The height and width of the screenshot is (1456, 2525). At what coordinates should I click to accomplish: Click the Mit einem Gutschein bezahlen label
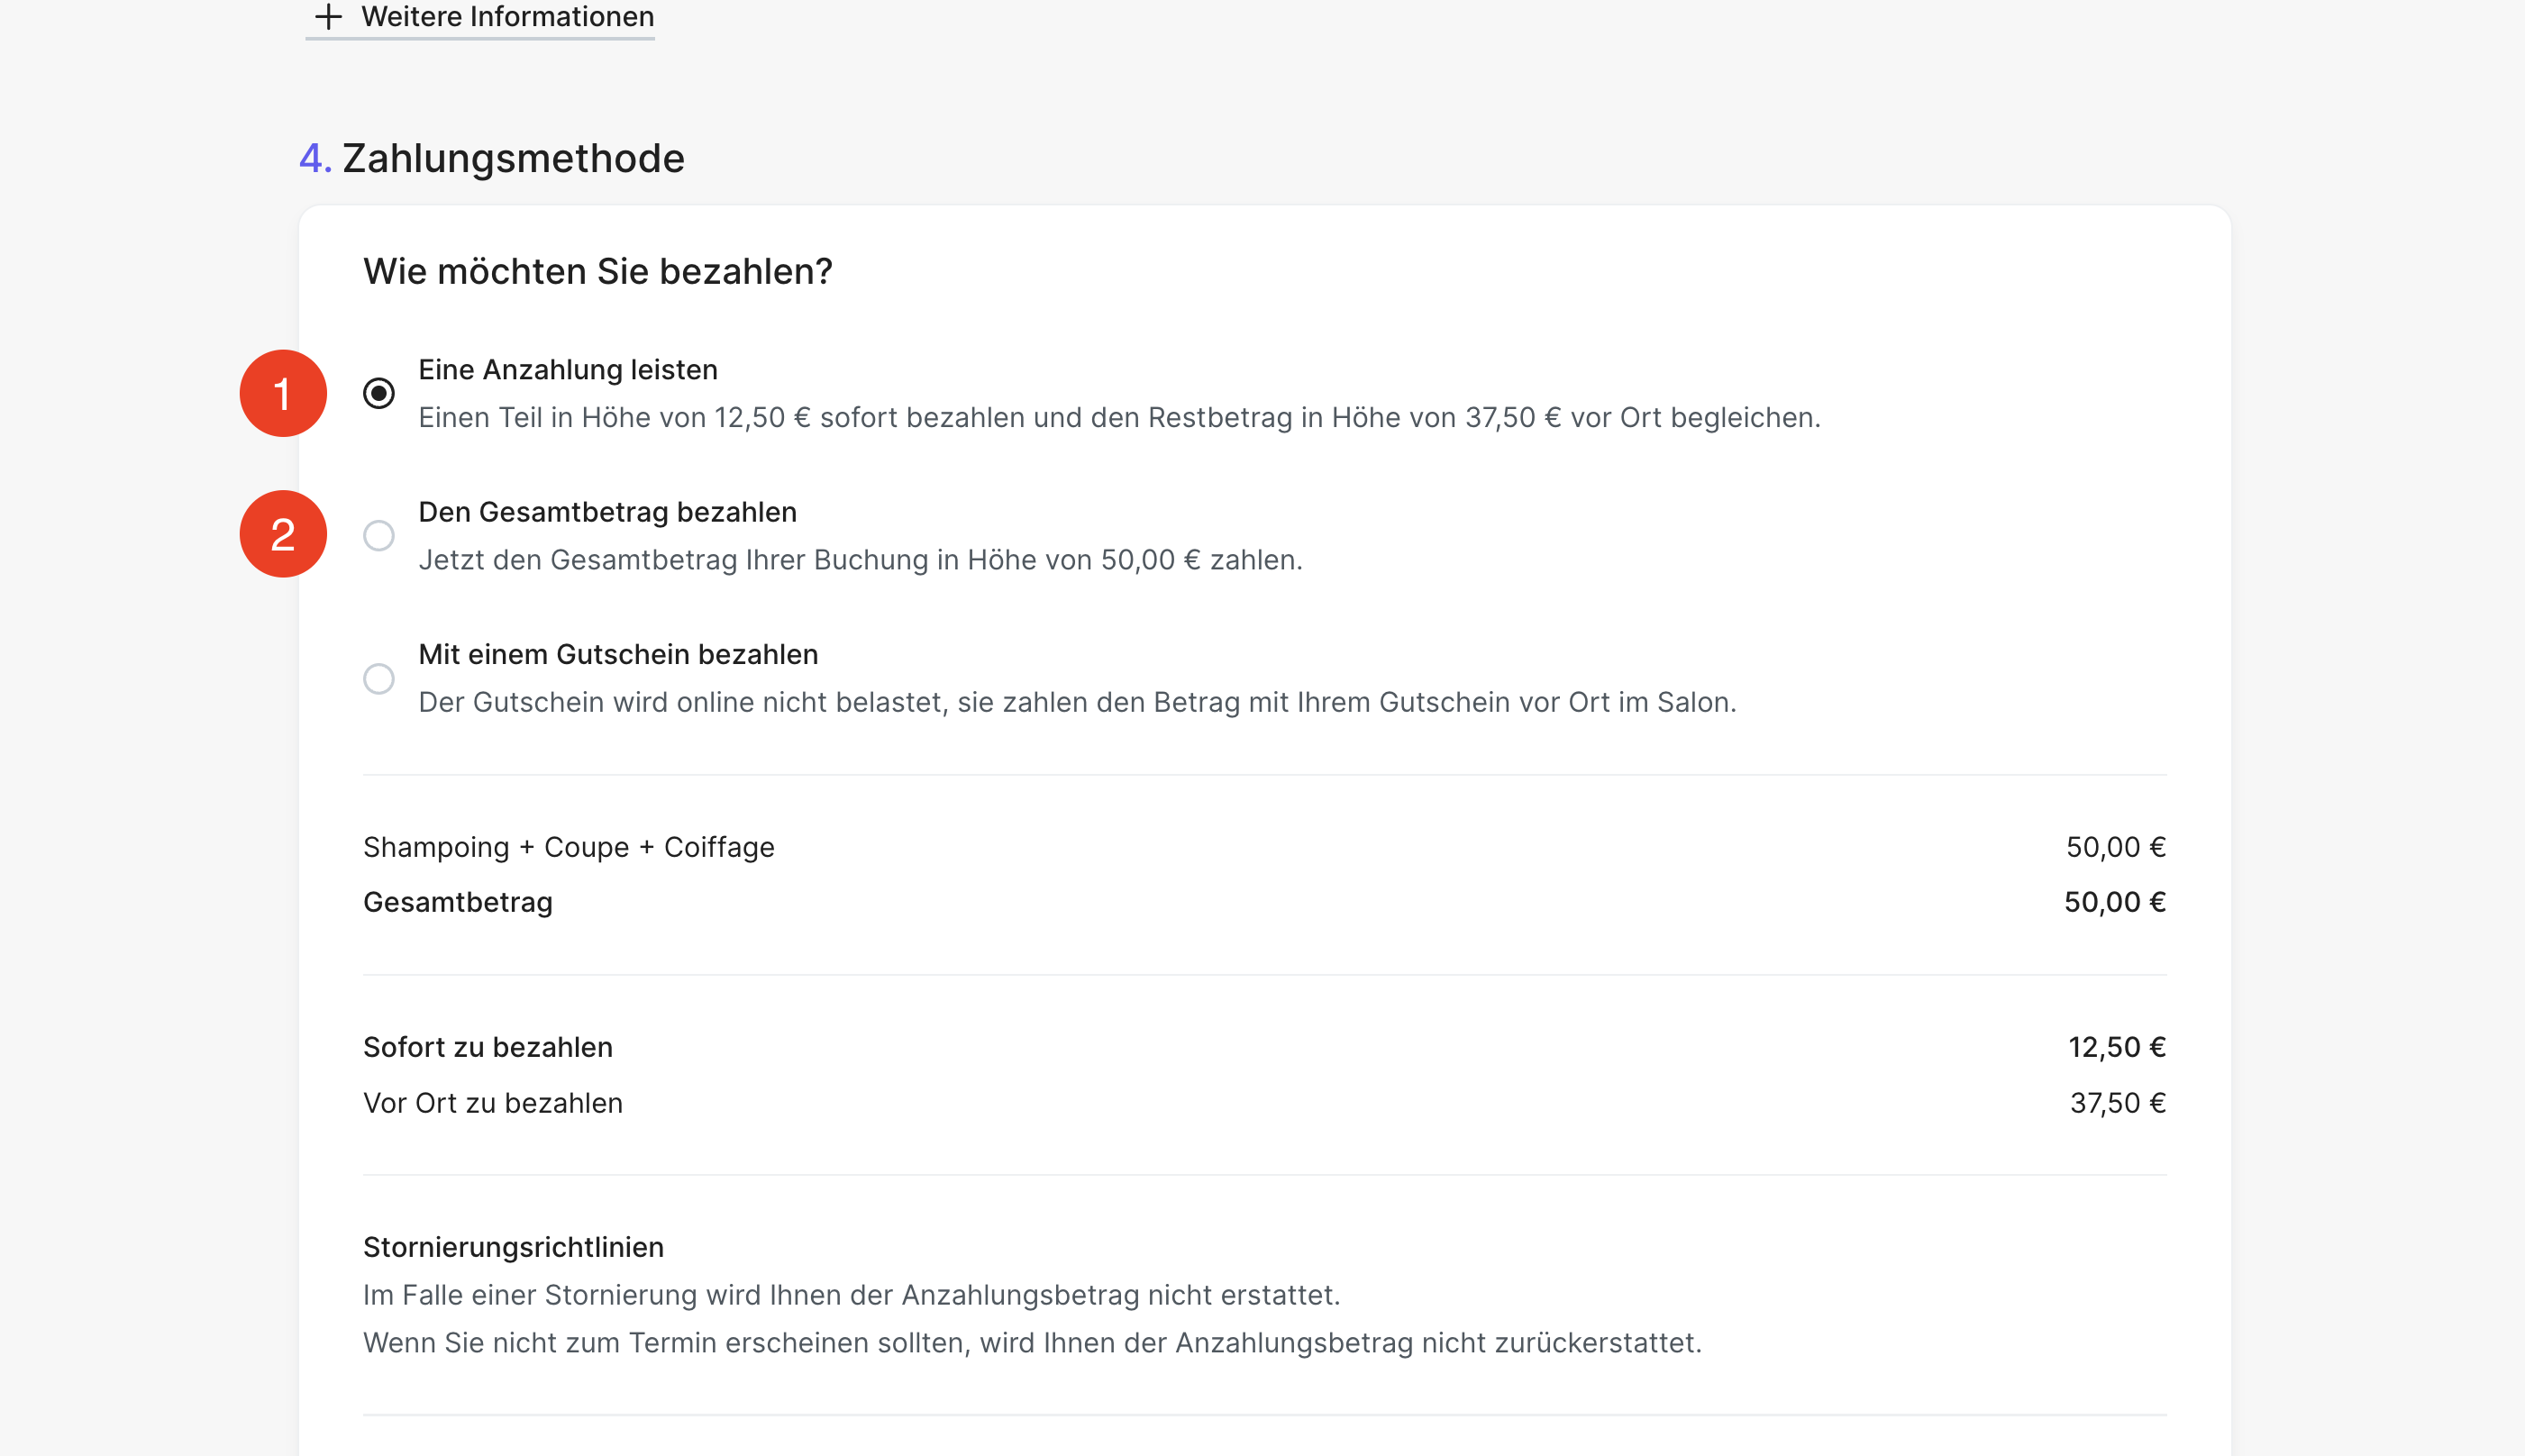pos(618,655)
